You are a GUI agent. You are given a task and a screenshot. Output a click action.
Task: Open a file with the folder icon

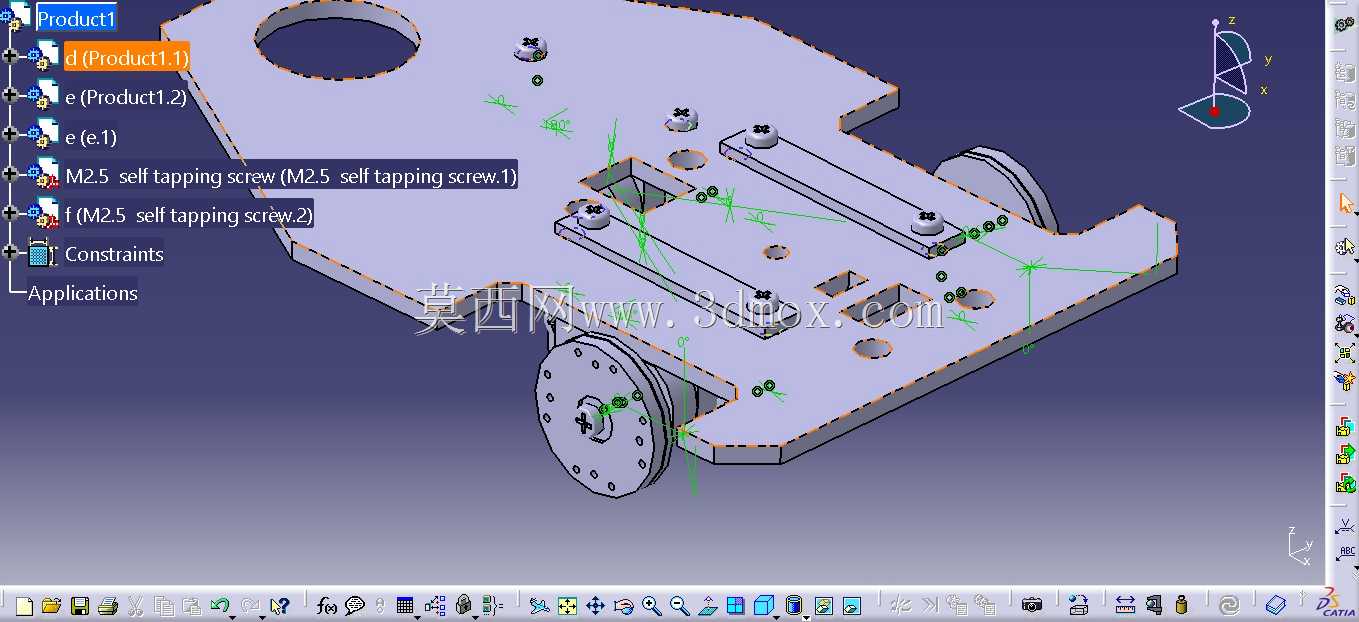pyautogui.click(x=52, y=605)
